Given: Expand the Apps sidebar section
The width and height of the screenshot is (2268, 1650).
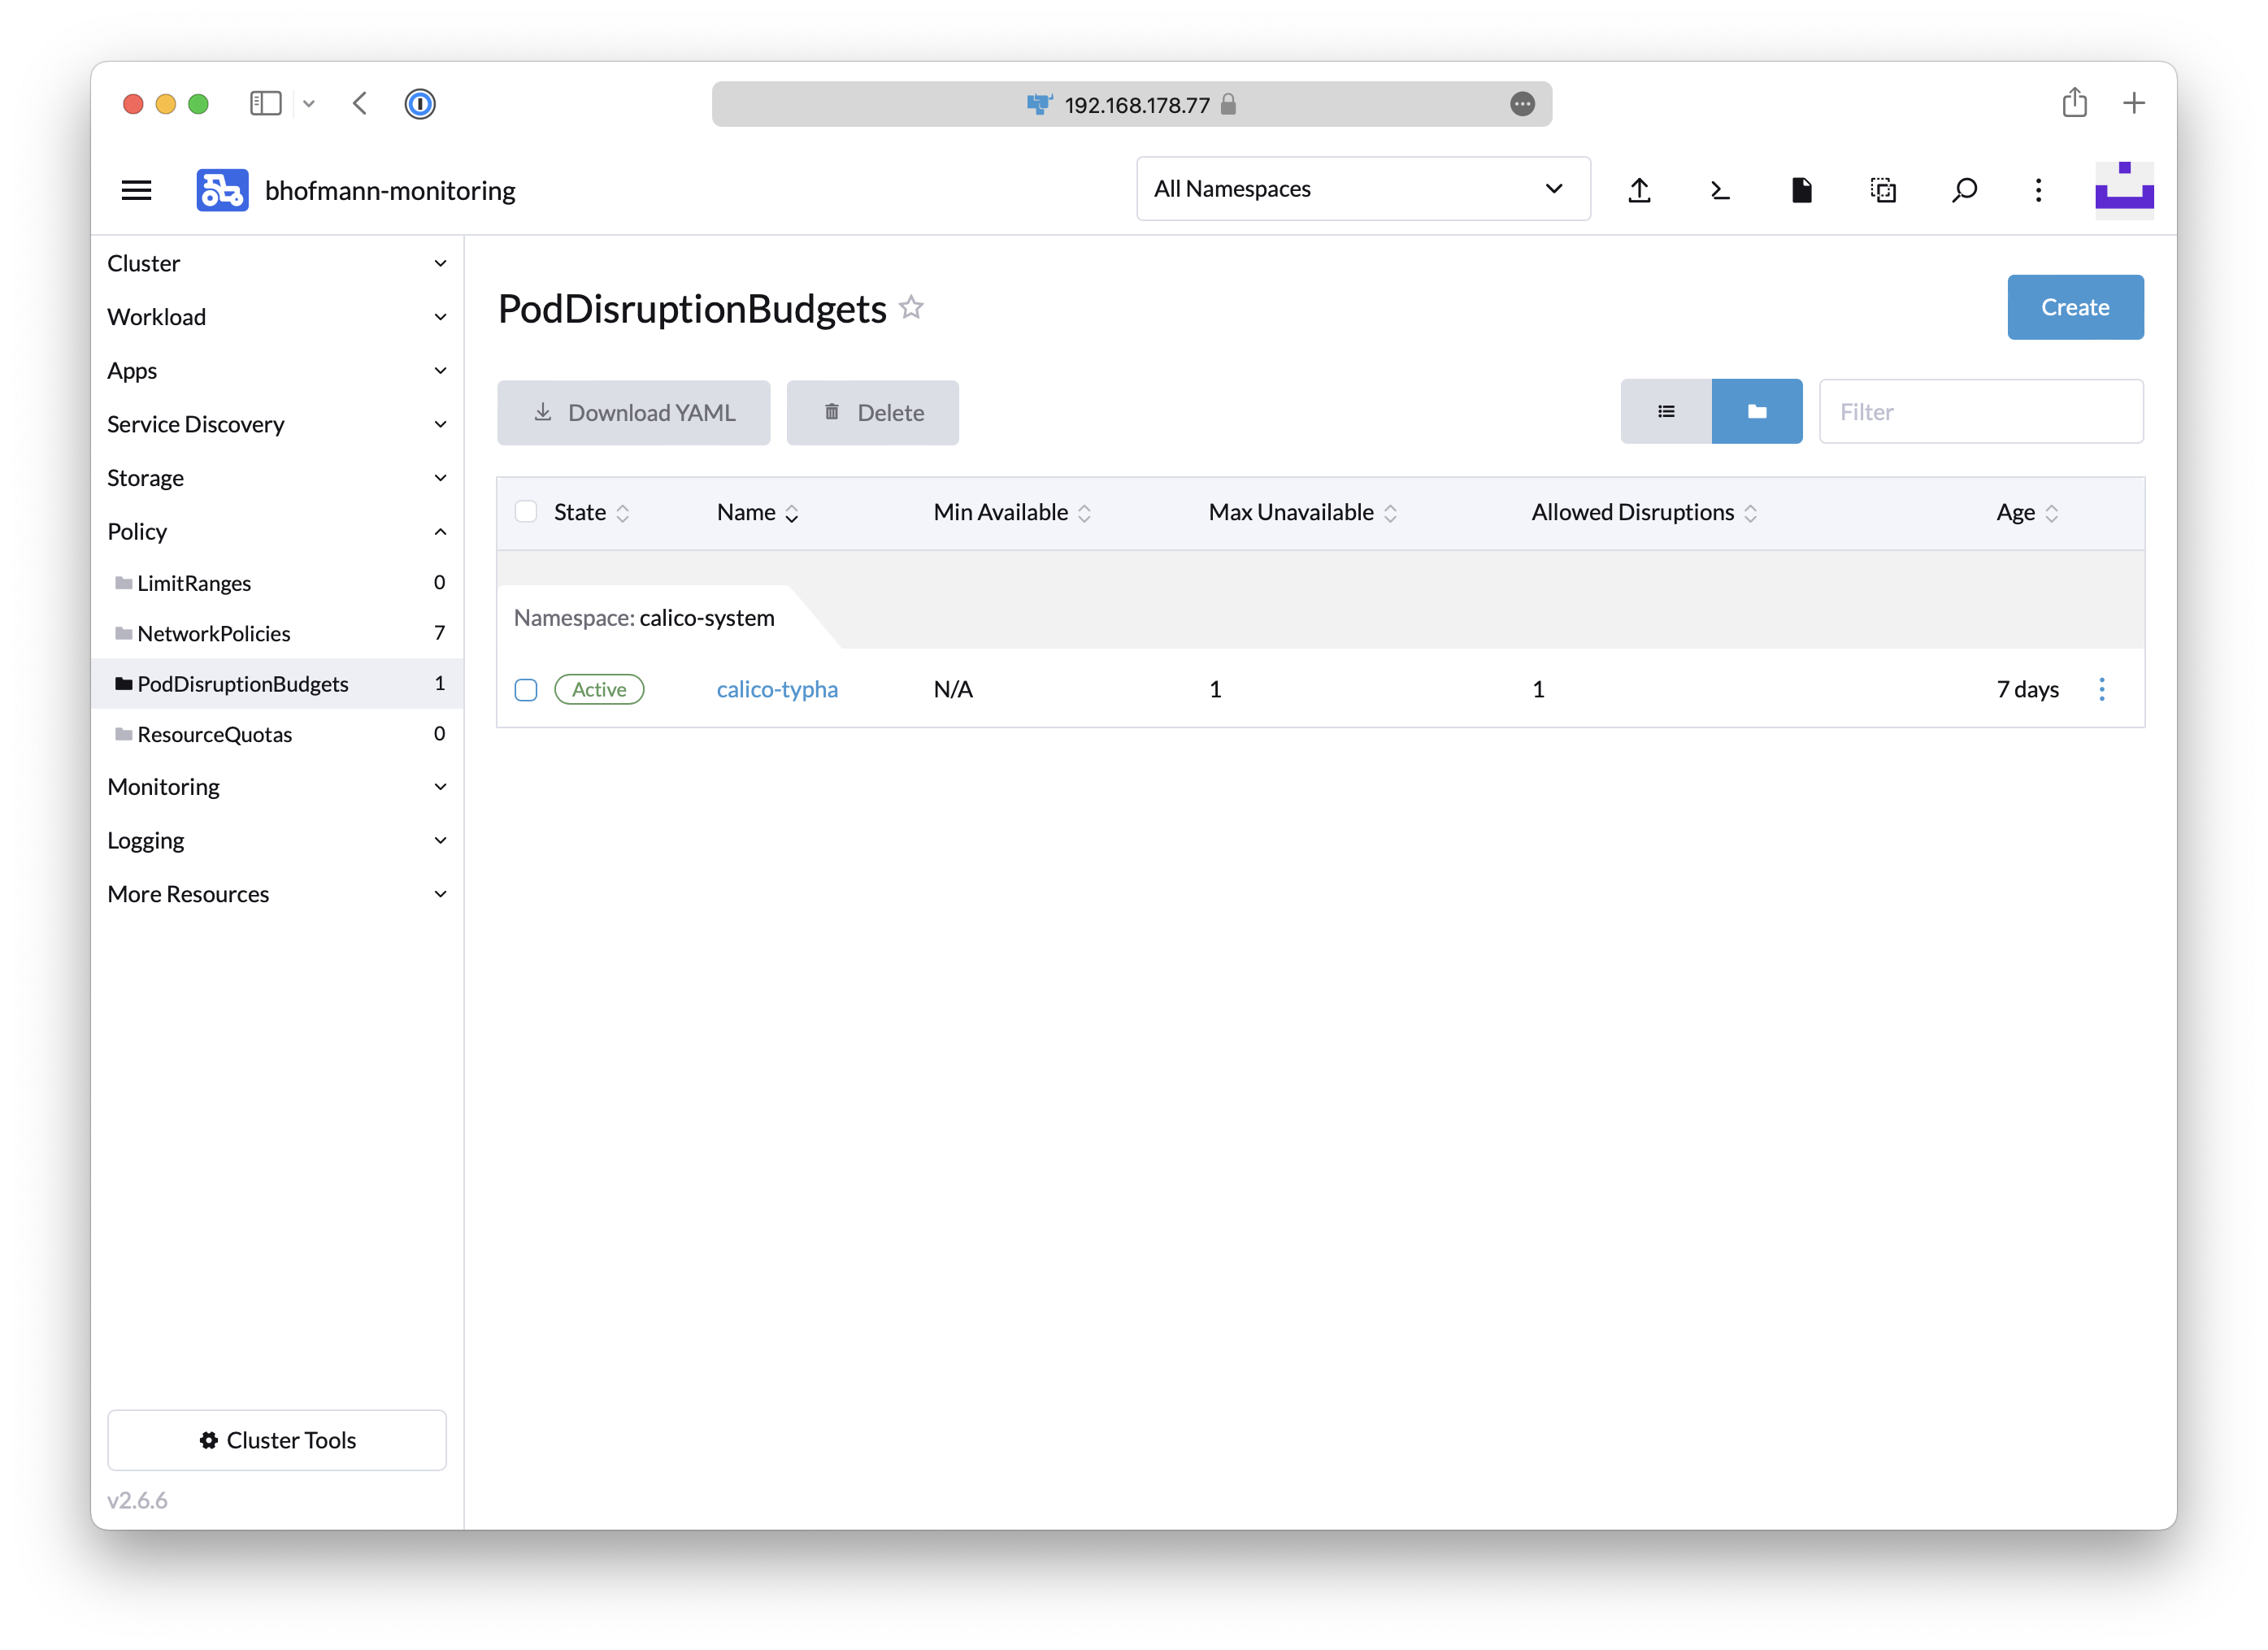Looking at the screenshot, I should coord(277,371).
